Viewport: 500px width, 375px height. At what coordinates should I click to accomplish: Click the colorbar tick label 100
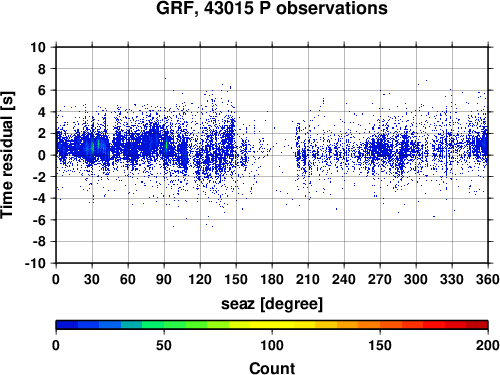272,345
